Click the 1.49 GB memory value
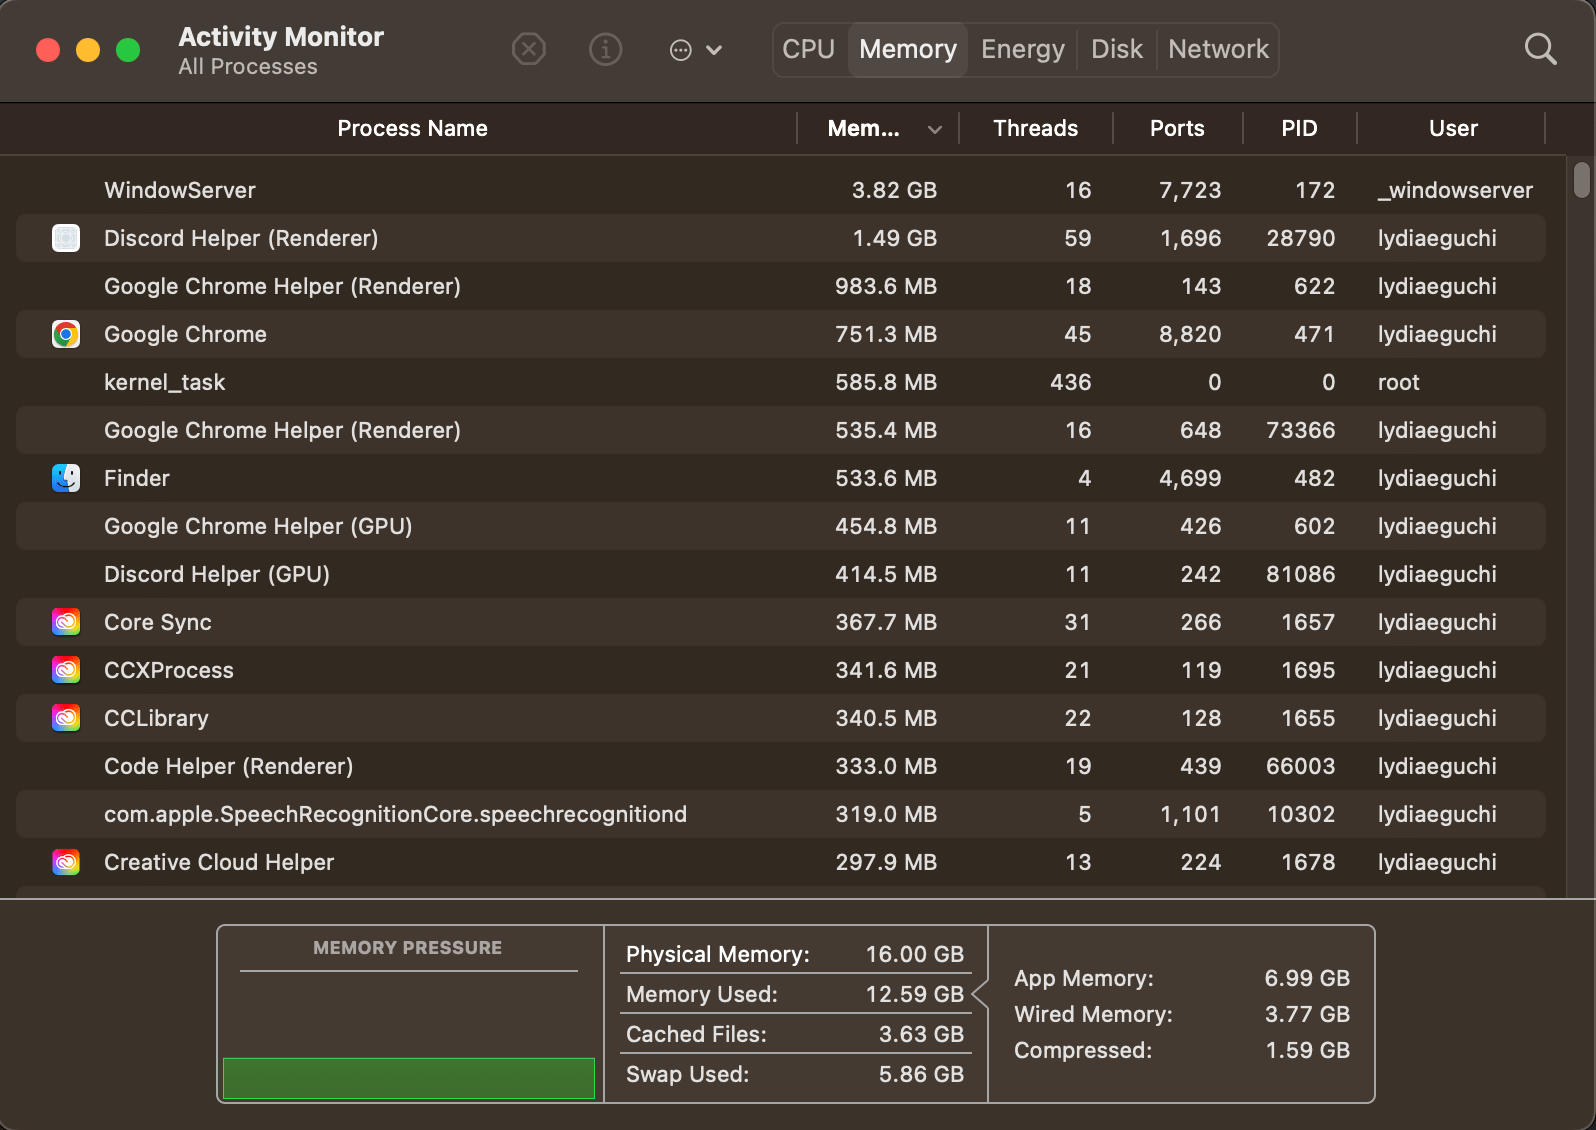The image size is (1596, 1130). 894,238
